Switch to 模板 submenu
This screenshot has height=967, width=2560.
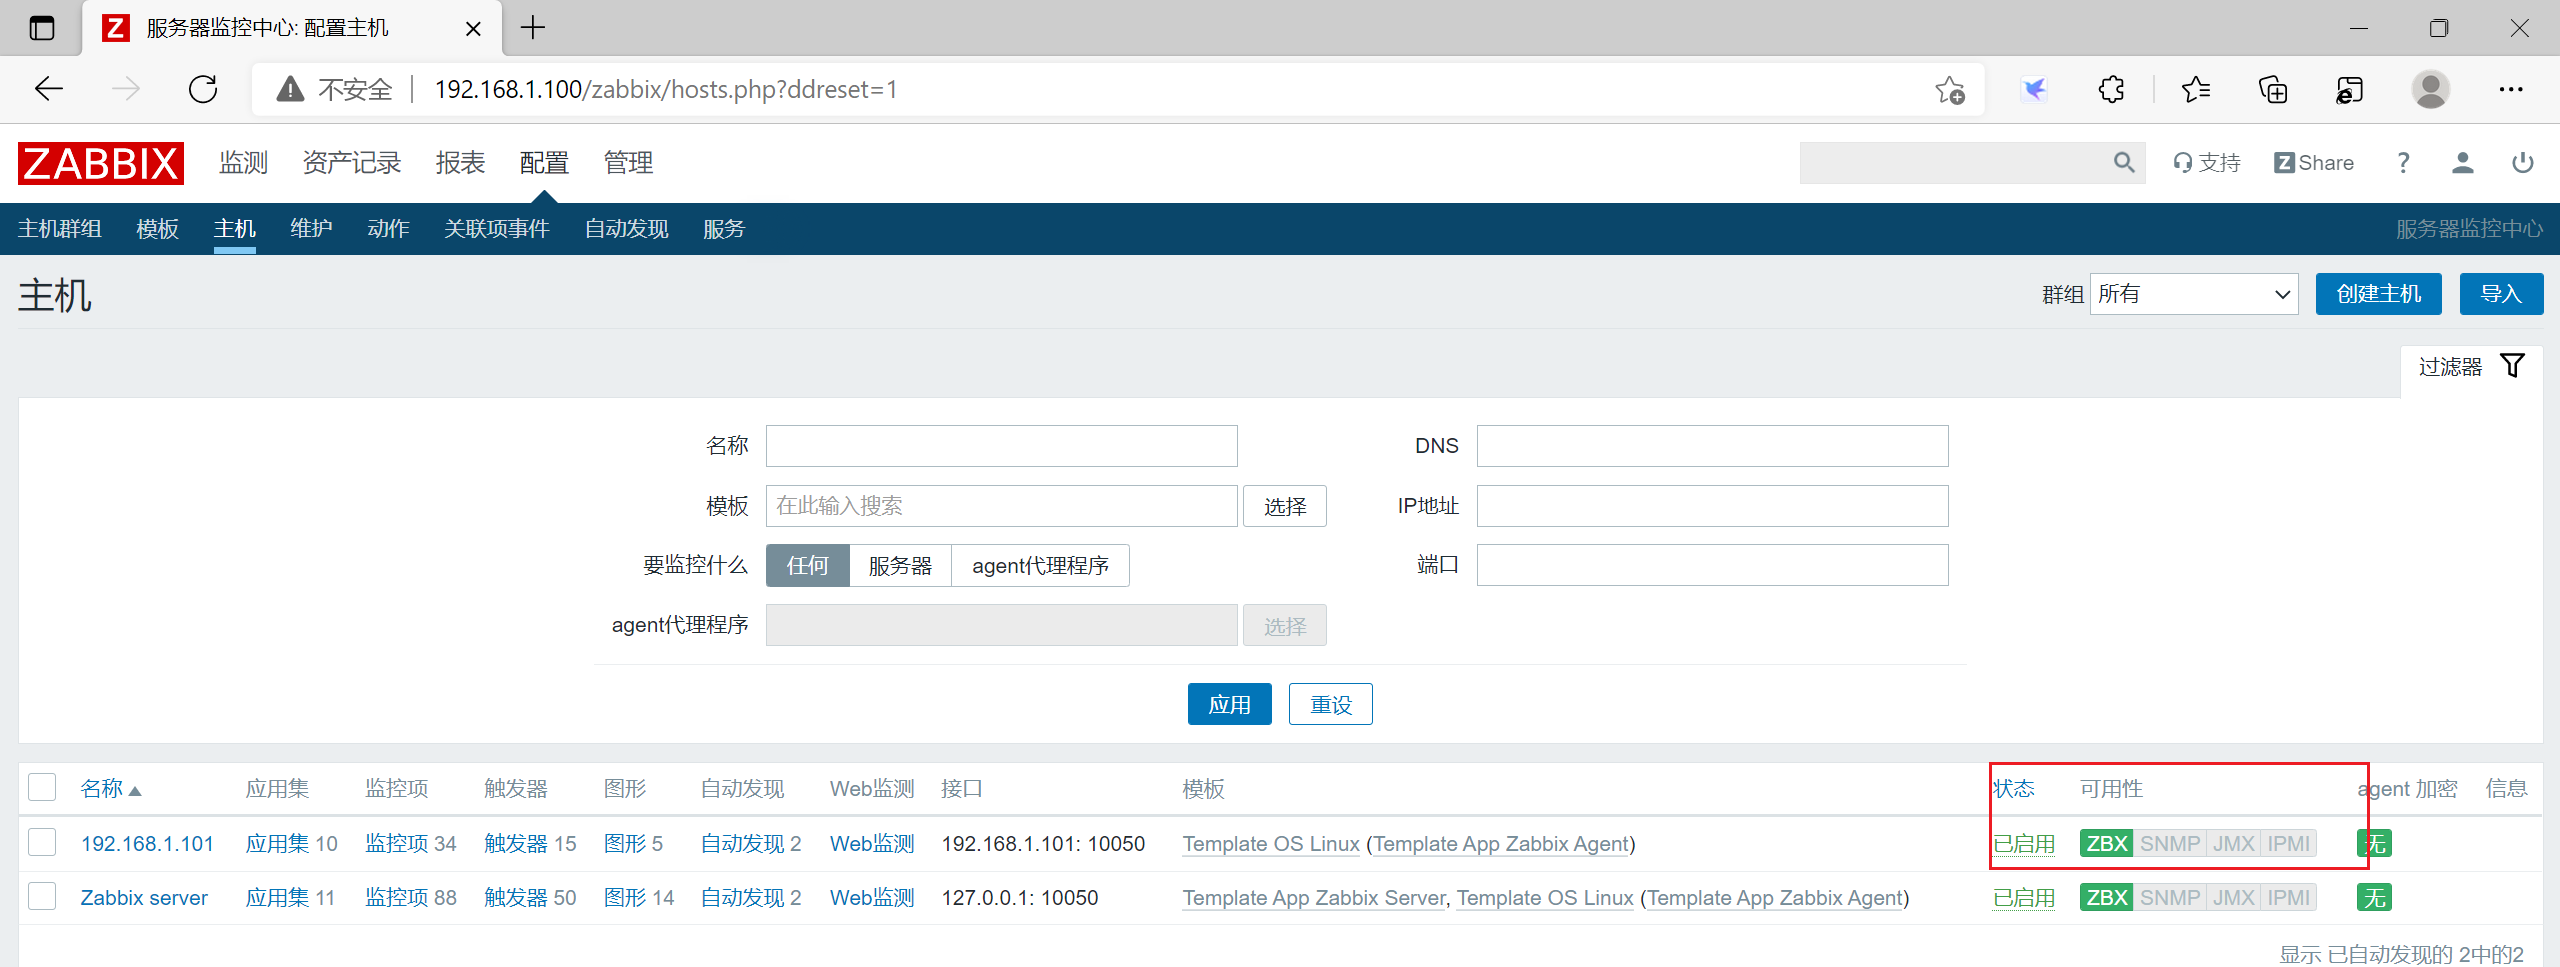click(157, 229)
